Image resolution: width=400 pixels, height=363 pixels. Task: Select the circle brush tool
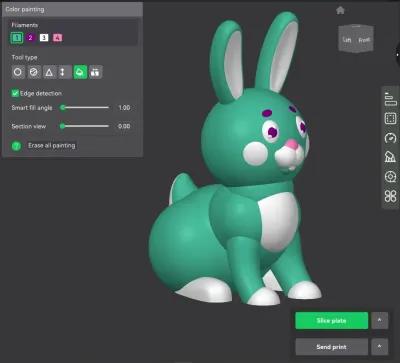(18, 72)
